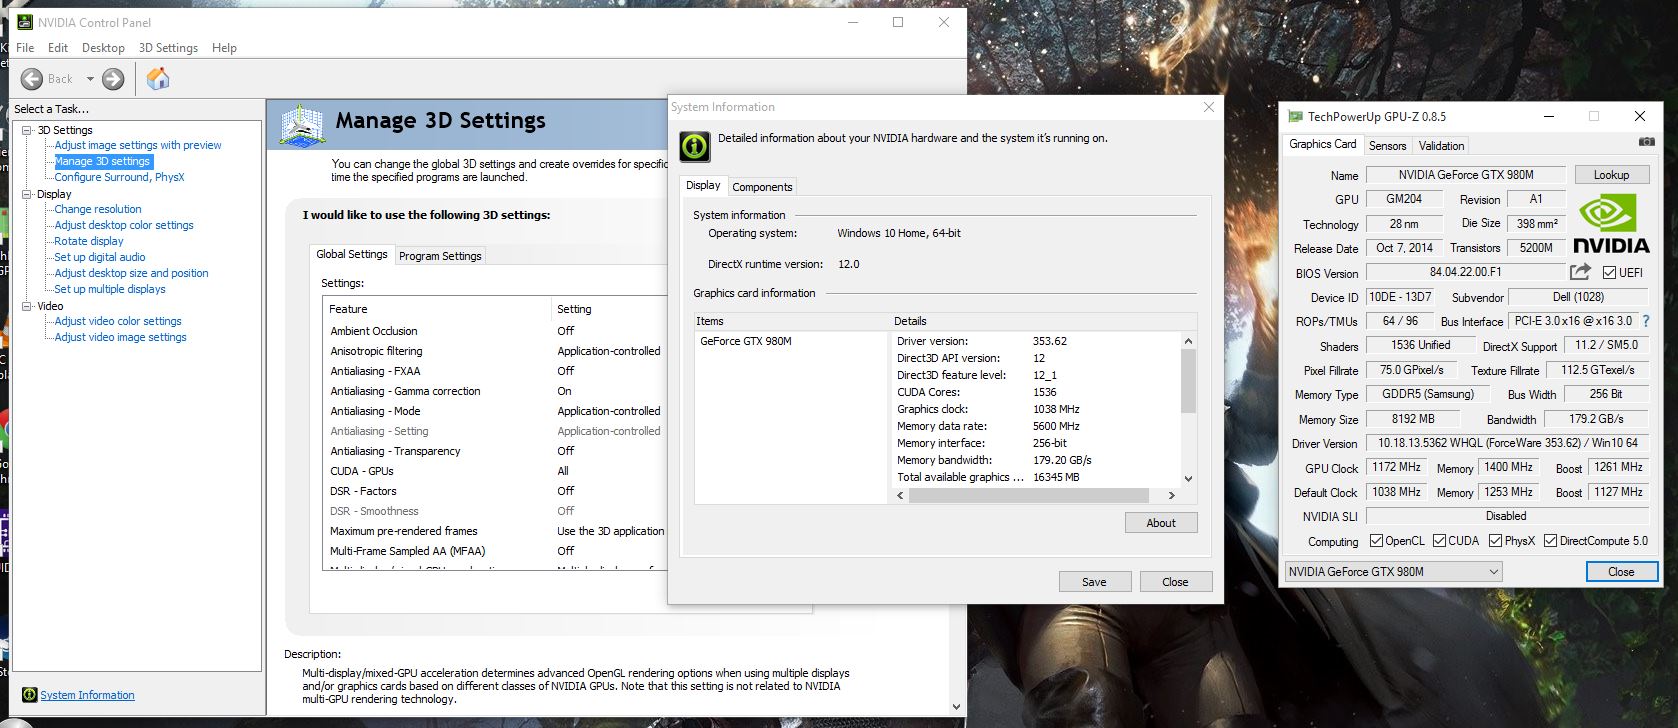Open the Desktop menu
This screenshot has width=1678, height=728.
point(103,48)
